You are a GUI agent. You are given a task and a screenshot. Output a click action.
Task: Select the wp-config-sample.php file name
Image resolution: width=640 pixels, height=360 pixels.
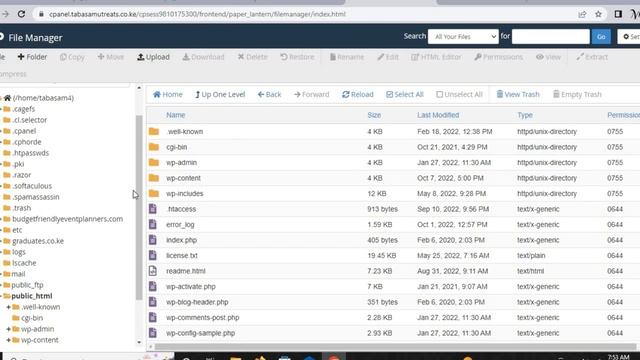[x=200, y=333]
